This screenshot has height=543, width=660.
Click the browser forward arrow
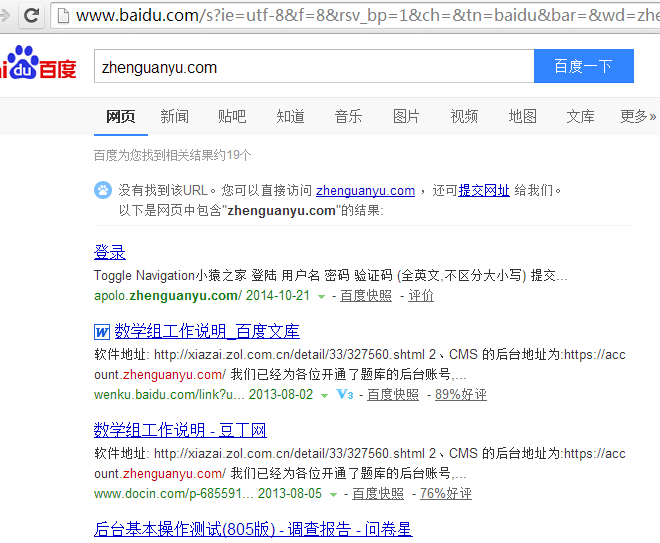5,16
